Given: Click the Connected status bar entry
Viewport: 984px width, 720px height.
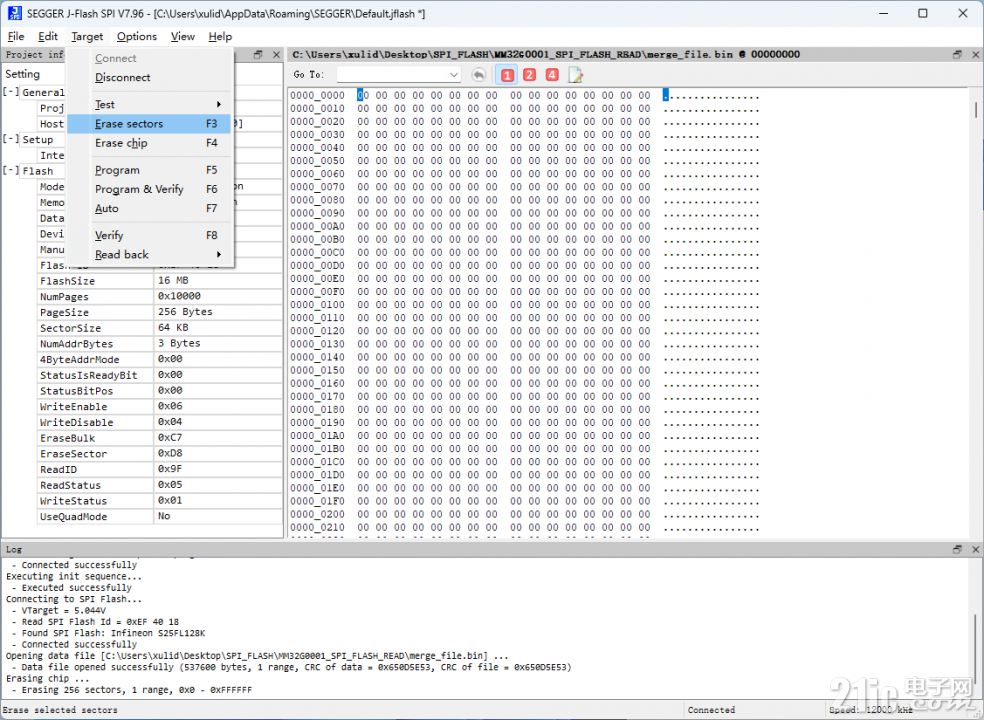Looking at the screenshot, I should [711, 710].
